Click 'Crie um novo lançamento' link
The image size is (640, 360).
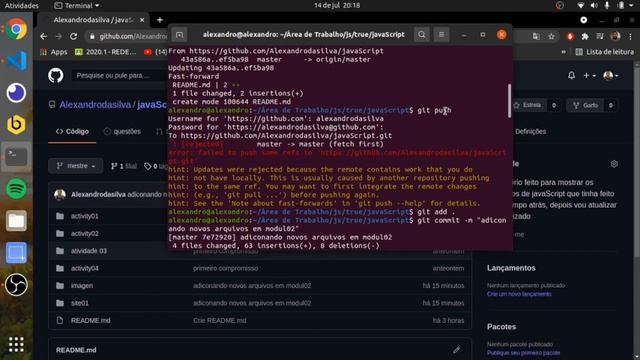(519, 294)
